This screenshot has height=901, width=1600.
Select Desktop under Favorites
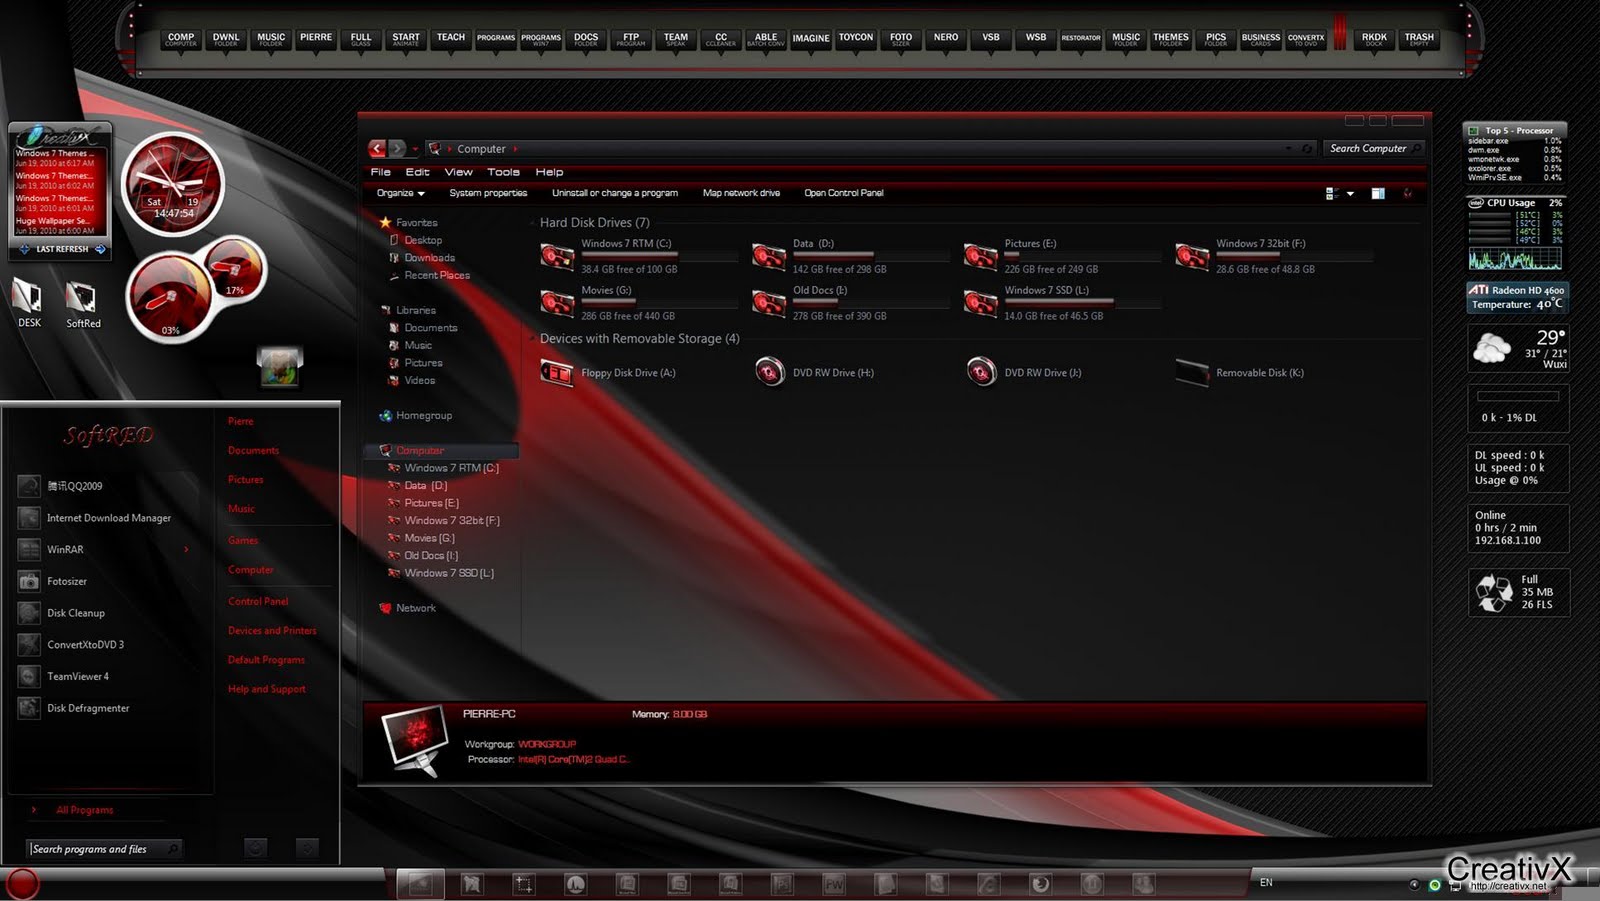[423, 240]
